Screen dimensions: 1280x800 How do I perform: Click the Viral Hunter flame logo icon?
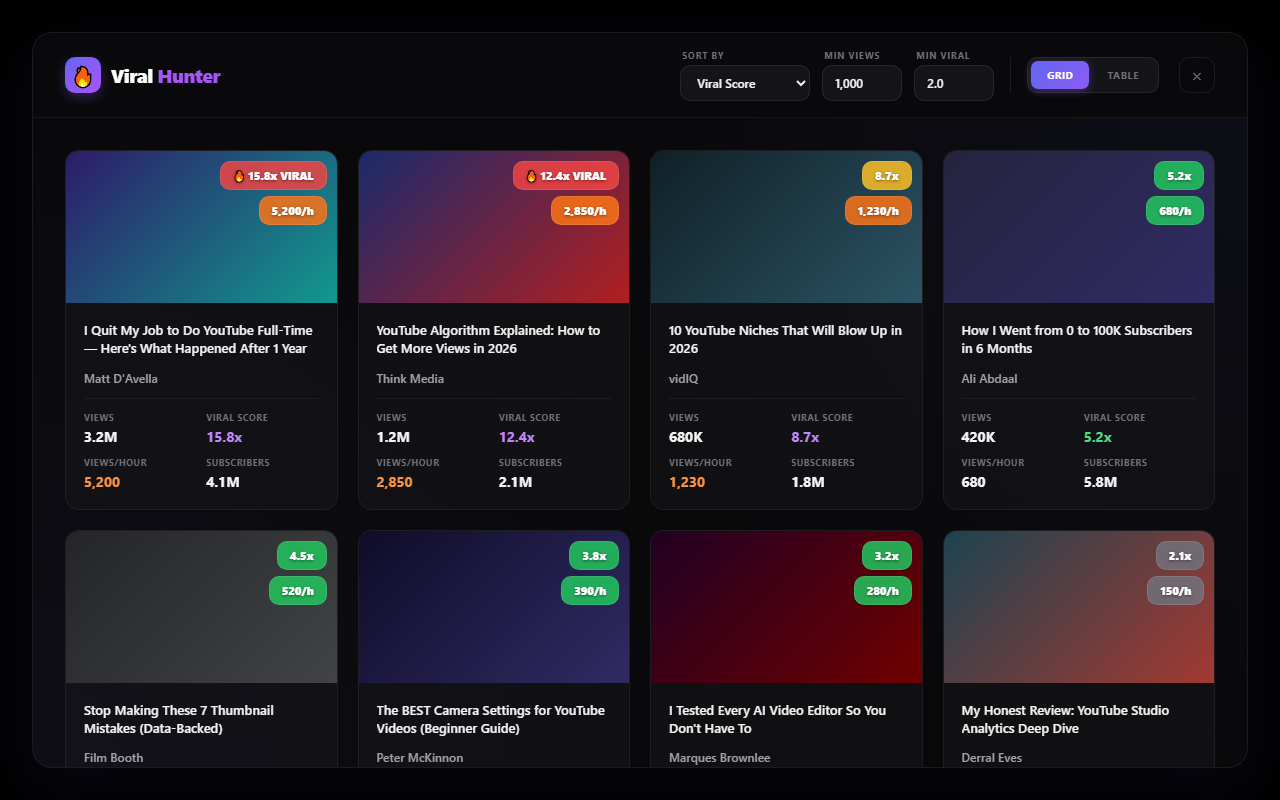click(83, 75)
